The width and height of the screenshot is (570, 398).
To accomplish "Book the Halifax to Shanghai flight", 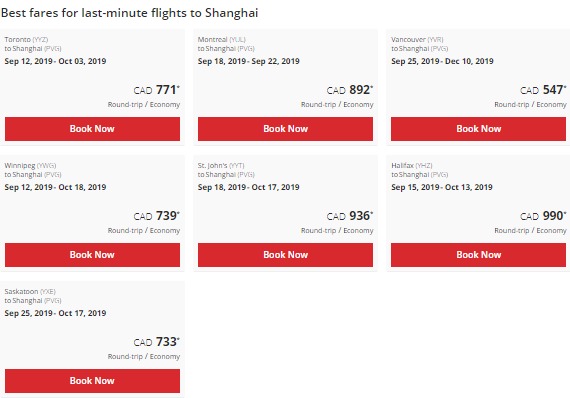I will point(478,255).
